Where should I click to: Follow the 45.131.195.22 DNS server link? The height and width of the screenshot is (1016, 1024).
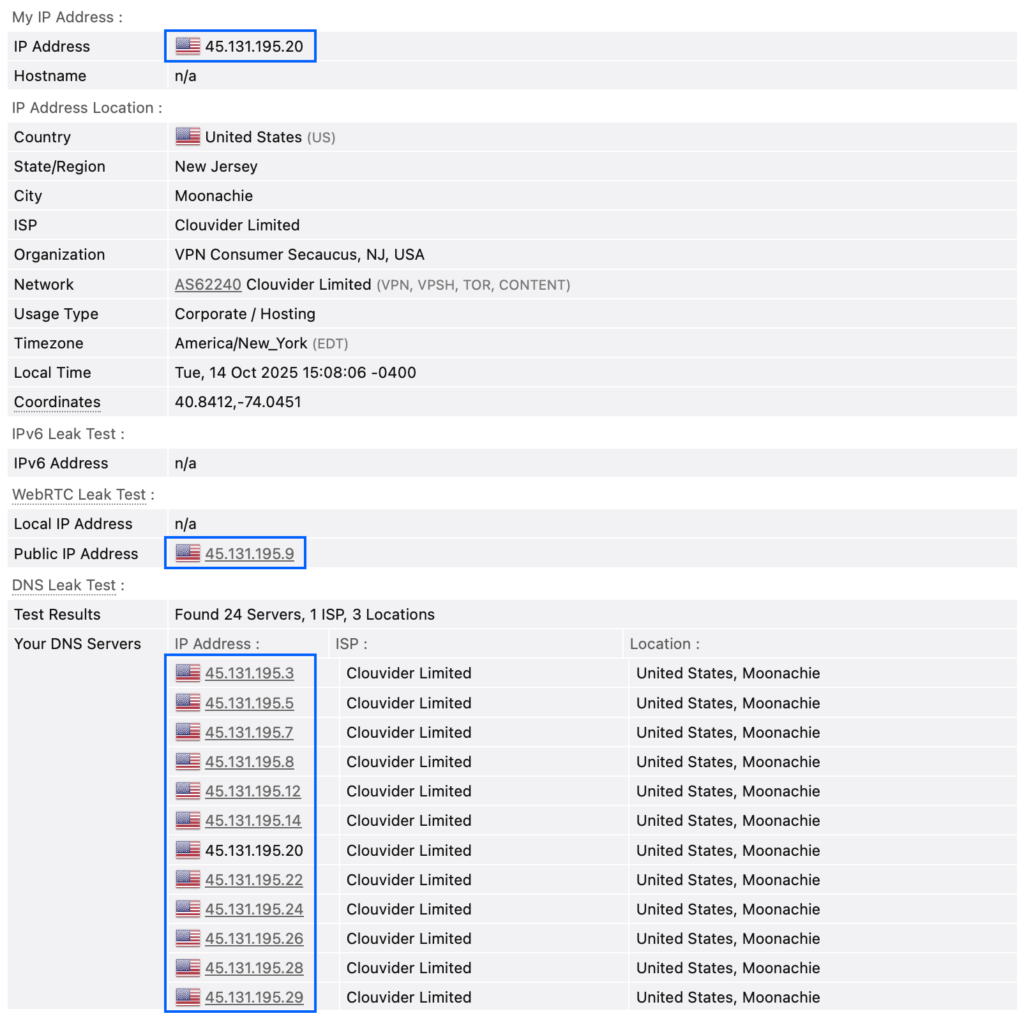[253, 880]
